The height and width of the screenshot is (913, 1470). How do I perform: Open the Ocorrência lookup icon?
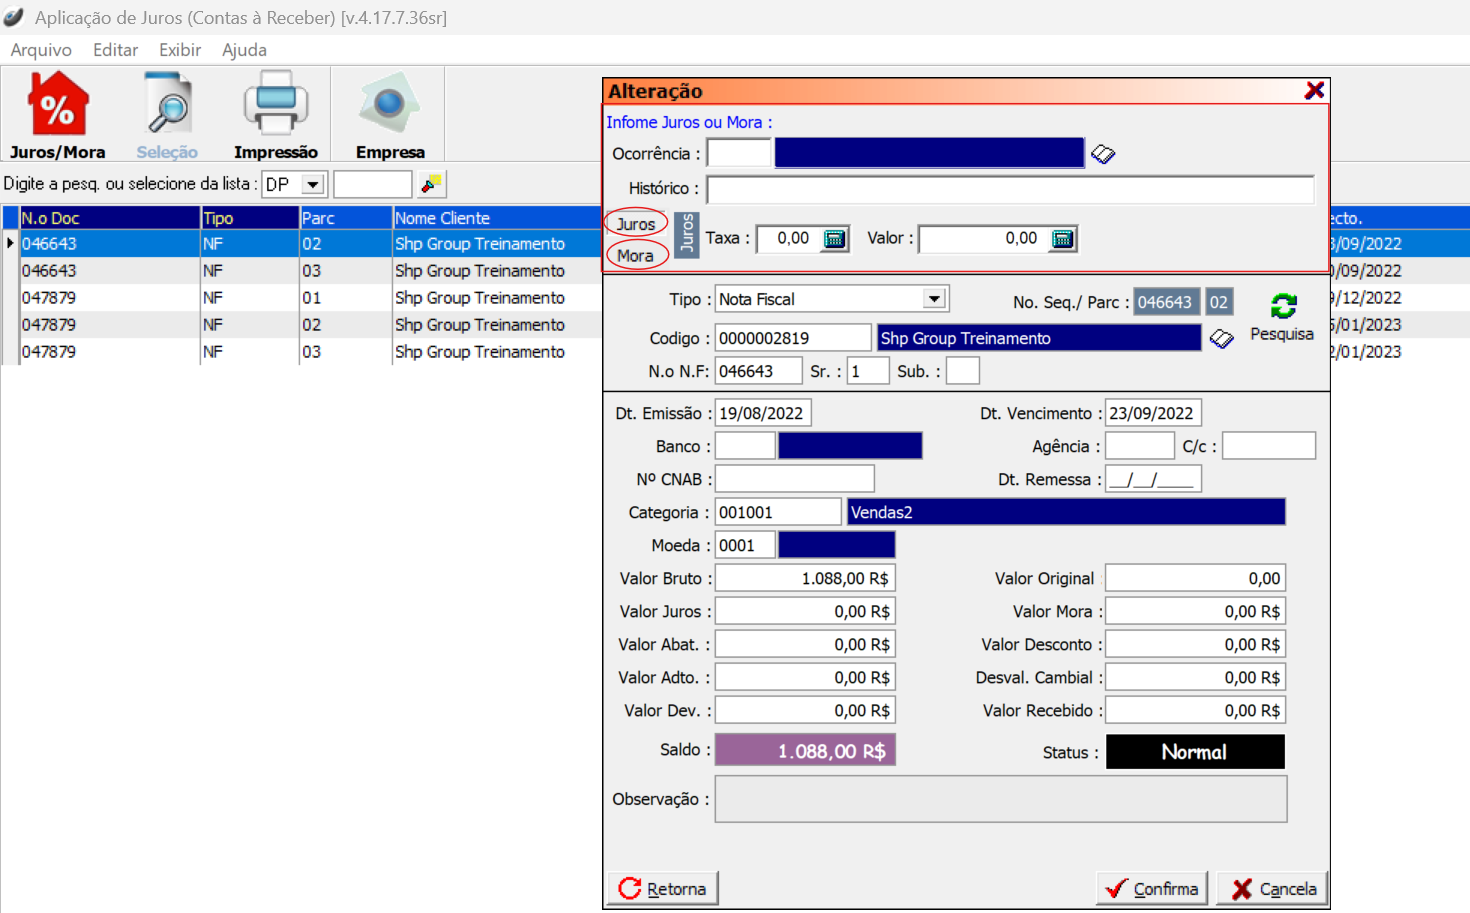click(1103, 154)
